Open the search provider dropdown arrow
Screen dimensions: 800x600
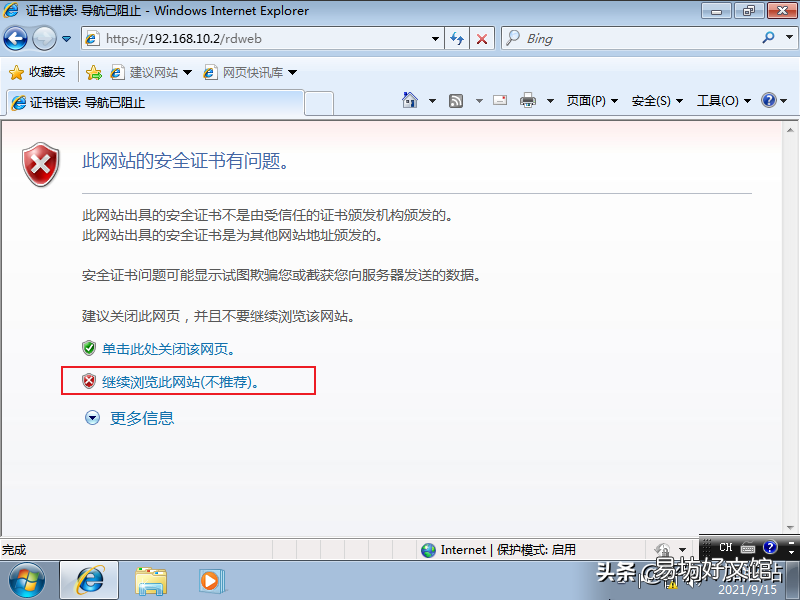tap(789, 37)
